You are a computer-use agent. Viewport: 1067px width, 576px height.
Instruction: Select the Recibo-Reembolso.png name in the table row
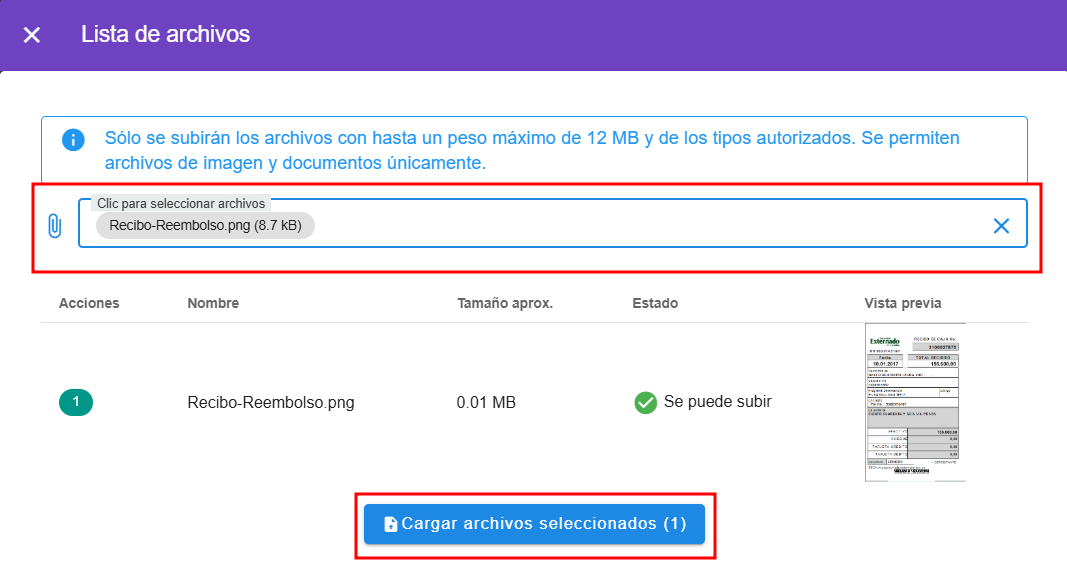click(271, 403)
